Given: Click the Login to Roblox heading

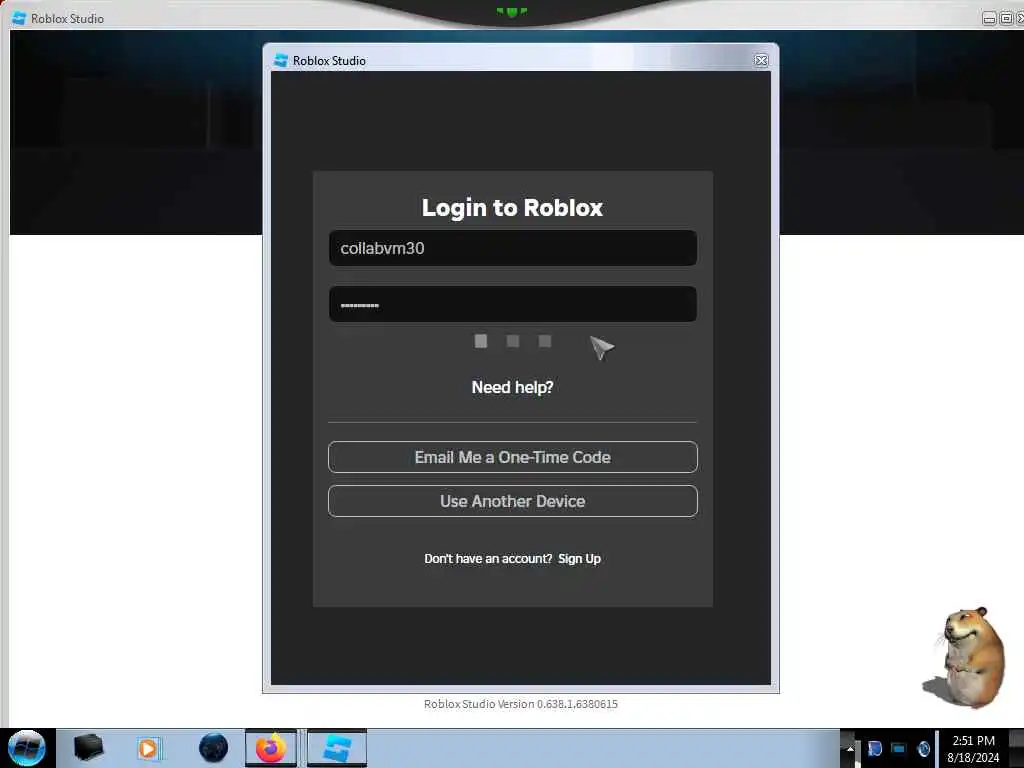Looking at the screenshot, I should (513, 208).
